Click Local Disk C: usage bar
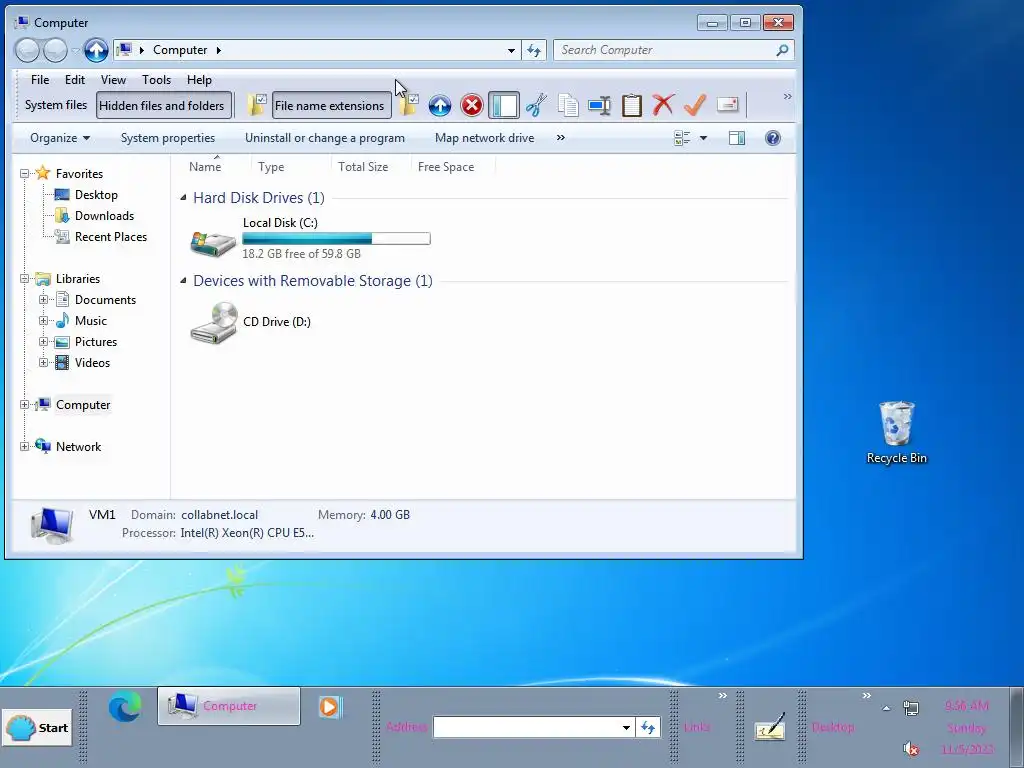 336,238
